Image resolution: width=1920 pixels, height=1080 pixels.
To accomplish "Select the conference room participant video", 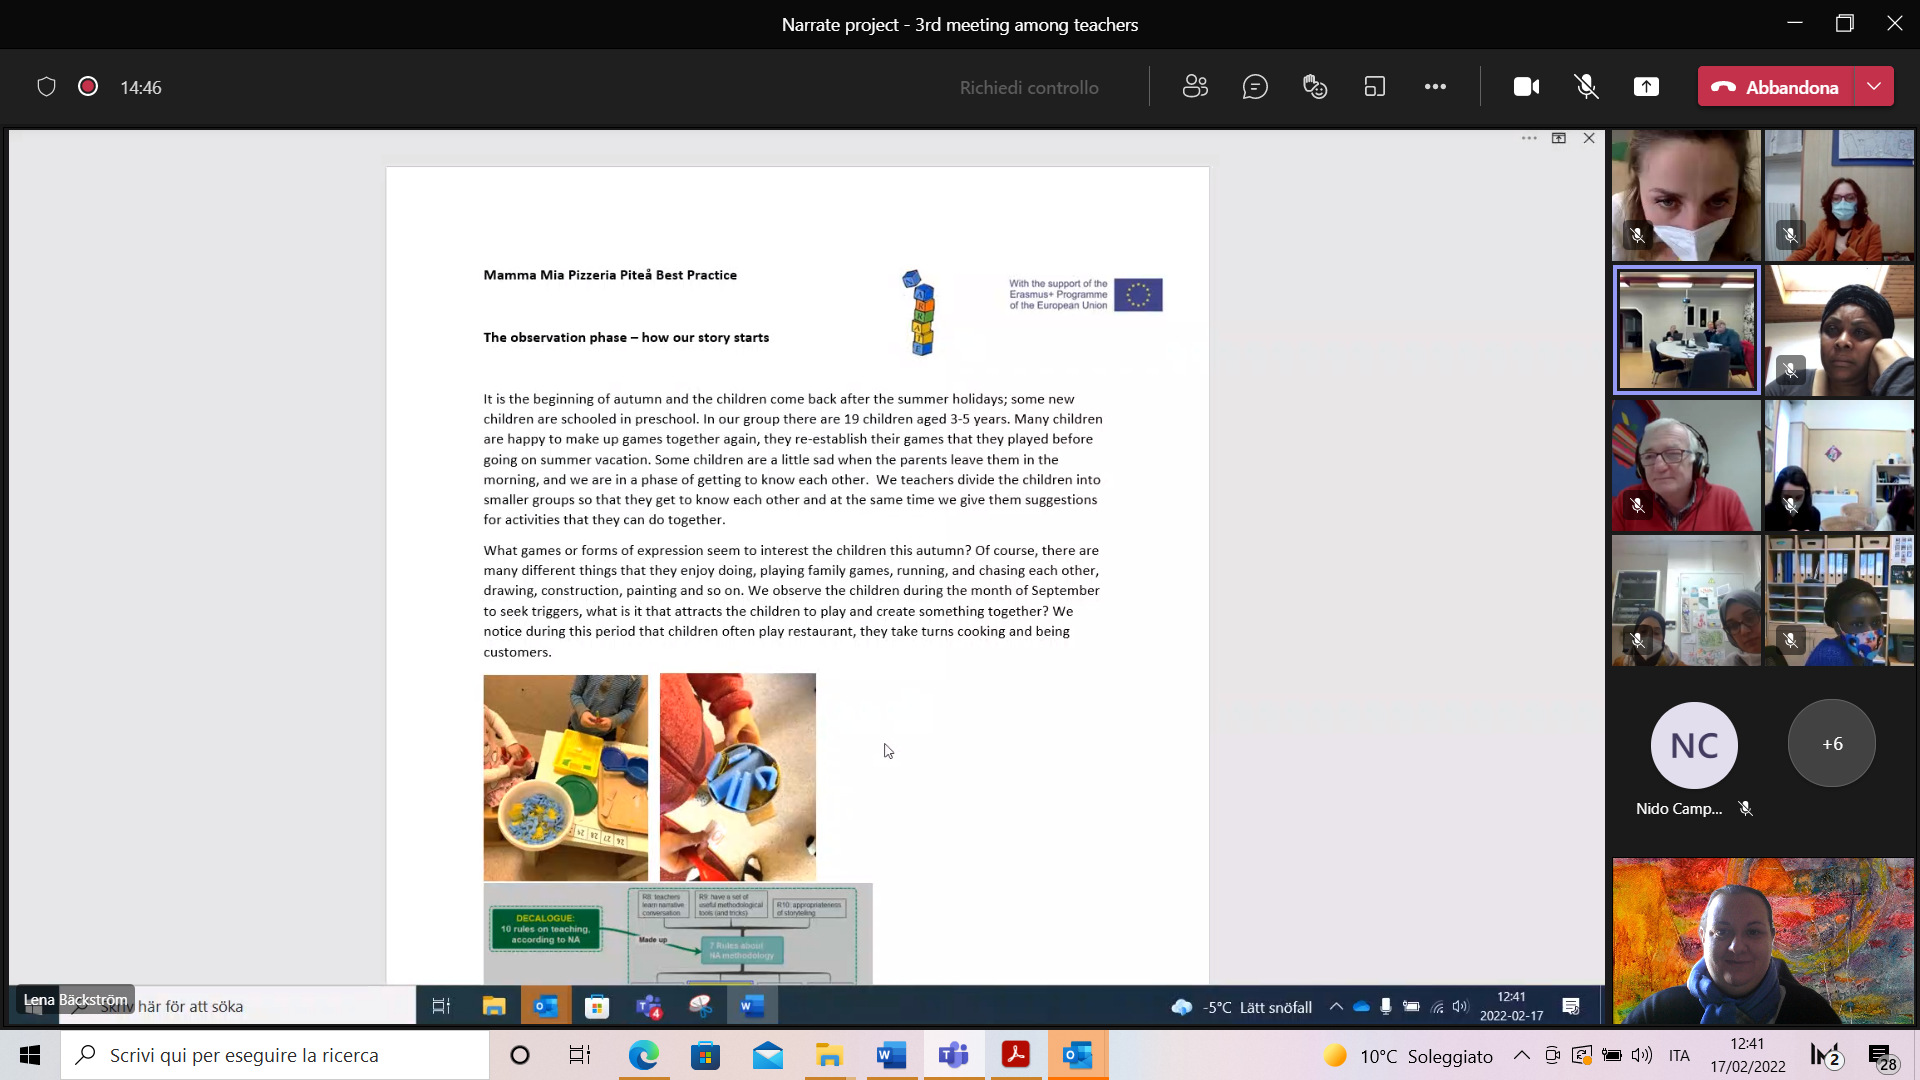I will click(1686, 330).
